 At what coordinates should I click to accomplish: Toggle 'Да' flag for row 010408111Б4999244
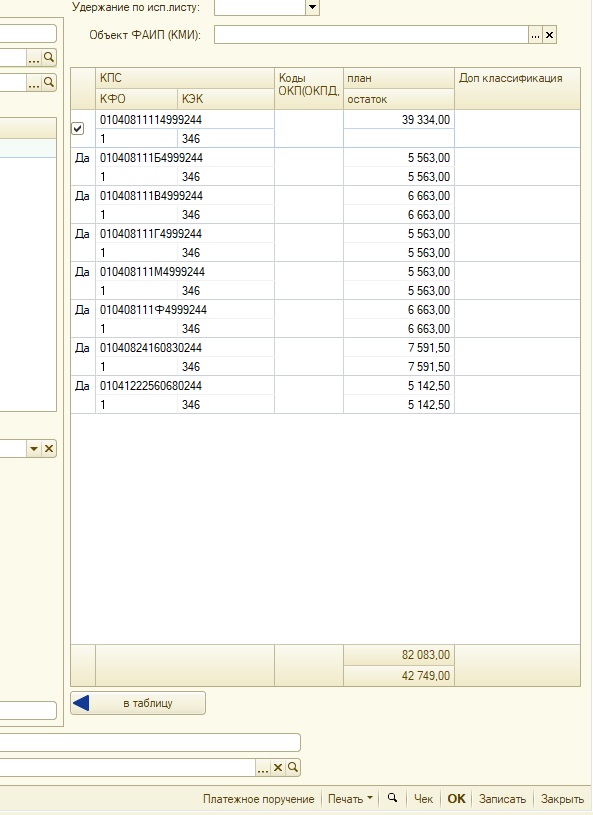(82, 157)
